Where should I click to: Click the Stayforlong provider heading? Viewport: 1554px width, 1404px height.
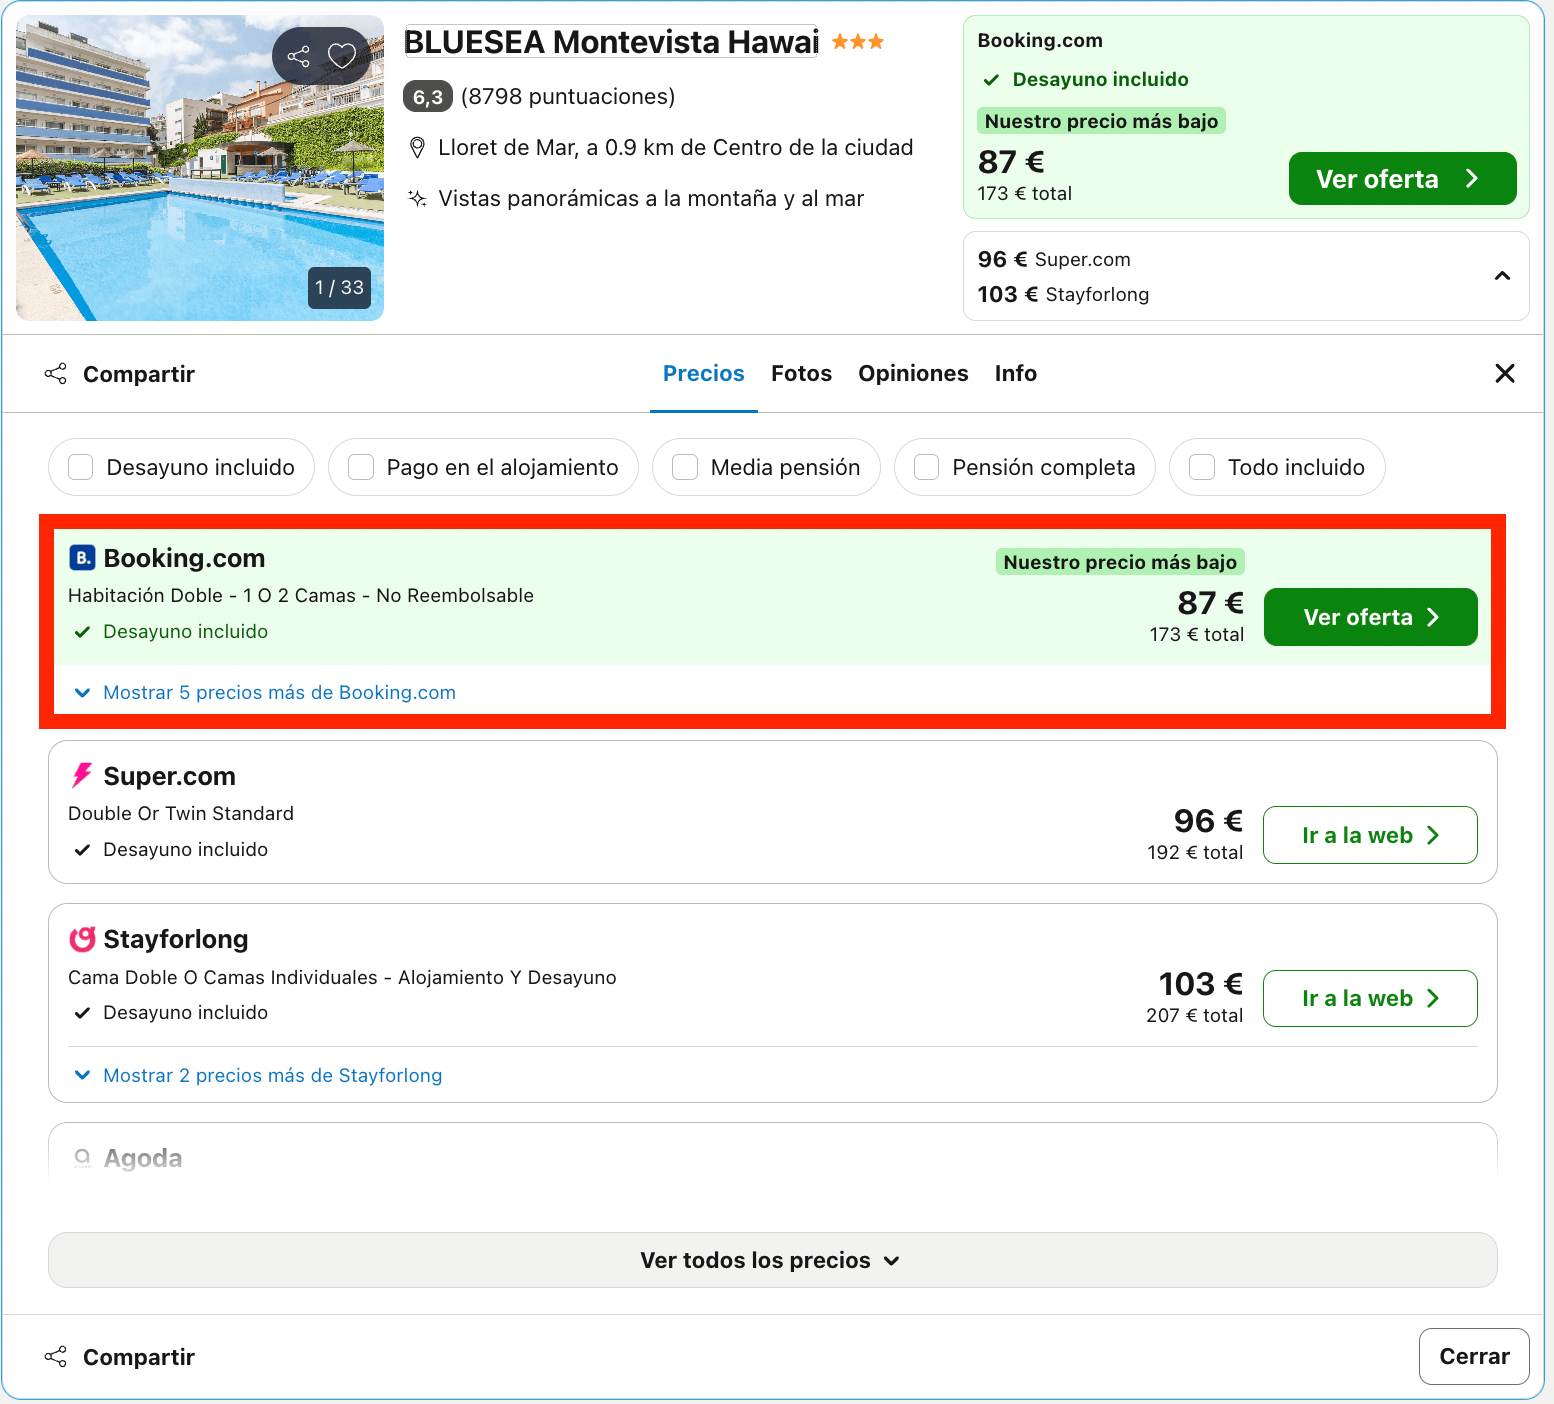176,939
